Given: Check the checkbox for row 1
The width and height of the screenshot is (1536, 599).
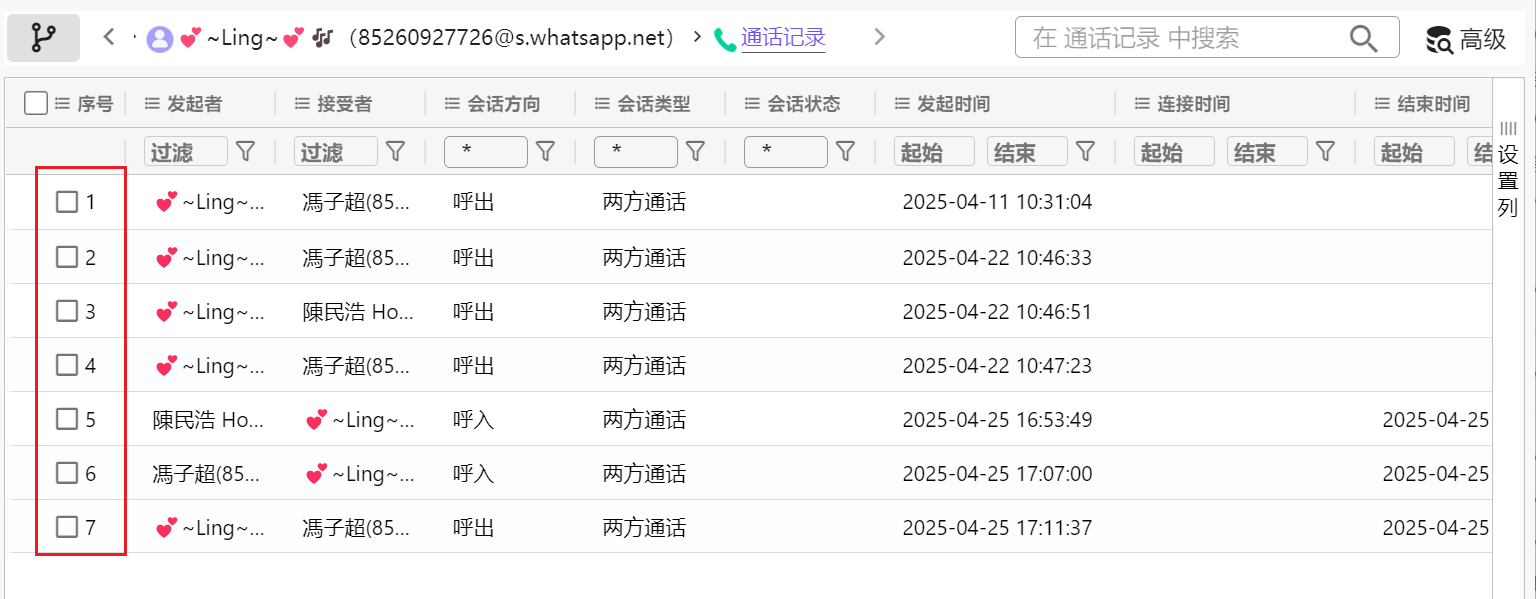Looking at the screenshot, I should [67, 202].
